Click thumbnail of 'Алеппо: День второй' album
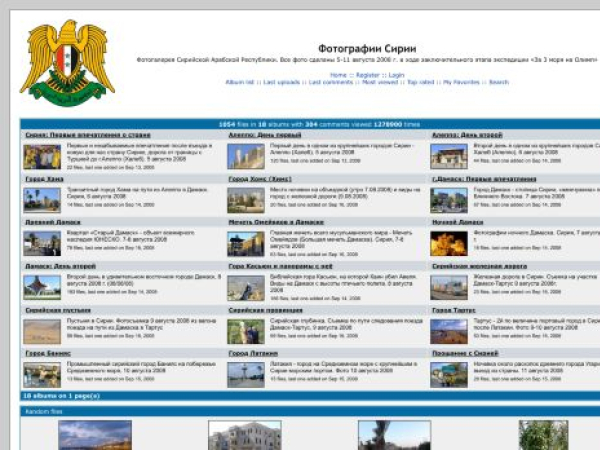 [x=449, y=157]
